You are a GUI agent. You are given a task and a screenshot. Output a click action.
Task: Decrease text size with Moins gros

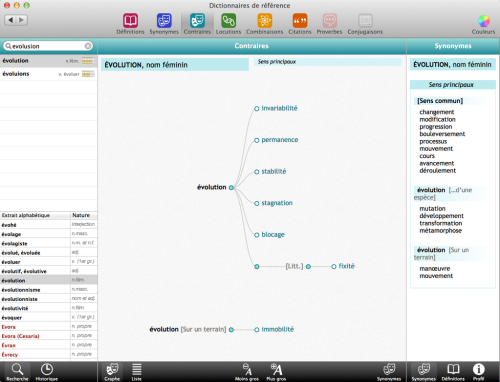pos(247,371)
